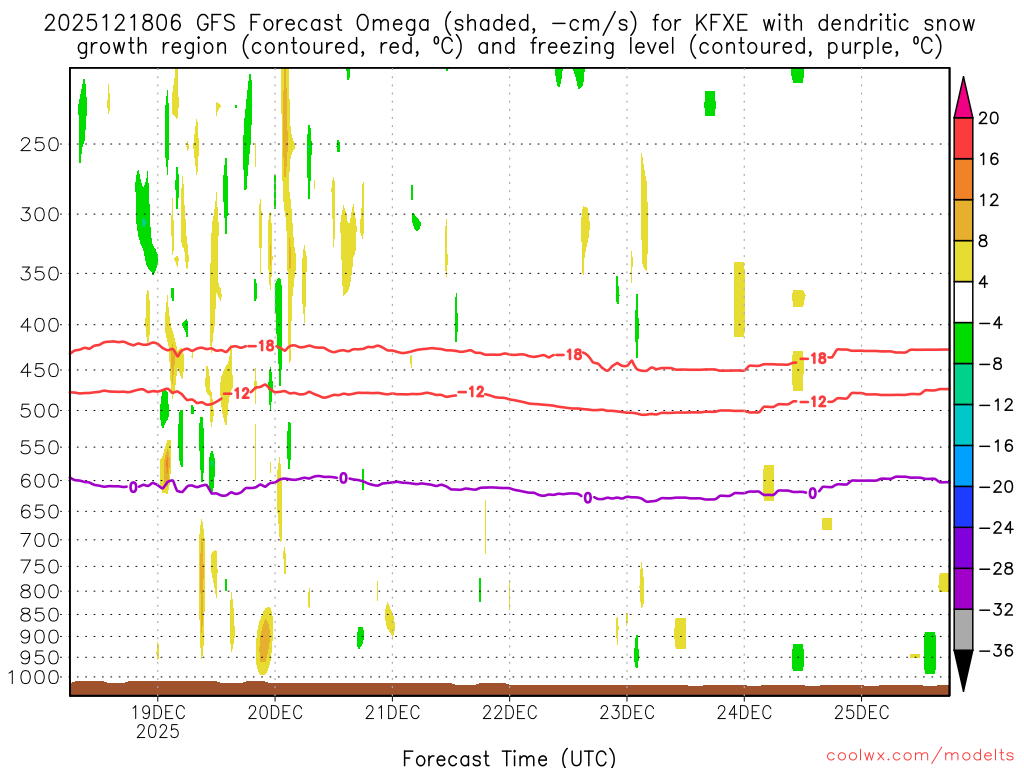This screenshot has height=768, width=1024.
Task: Select the 500 pressure level label
Action: (40, 411)
